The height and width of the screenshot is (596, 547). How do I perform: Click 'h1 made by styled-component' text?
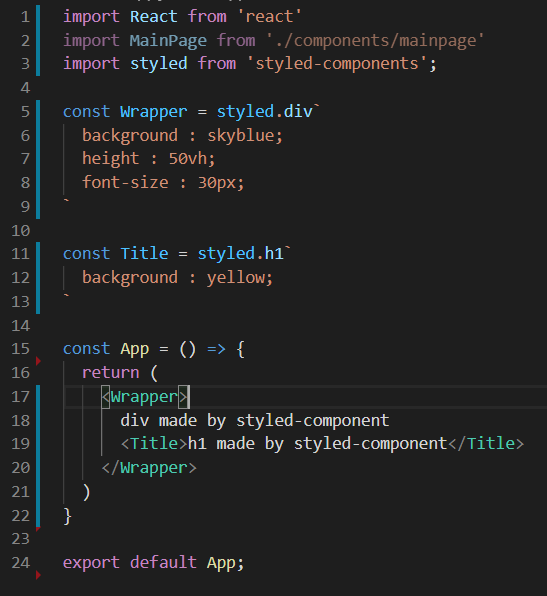click(x=317, y=444)
